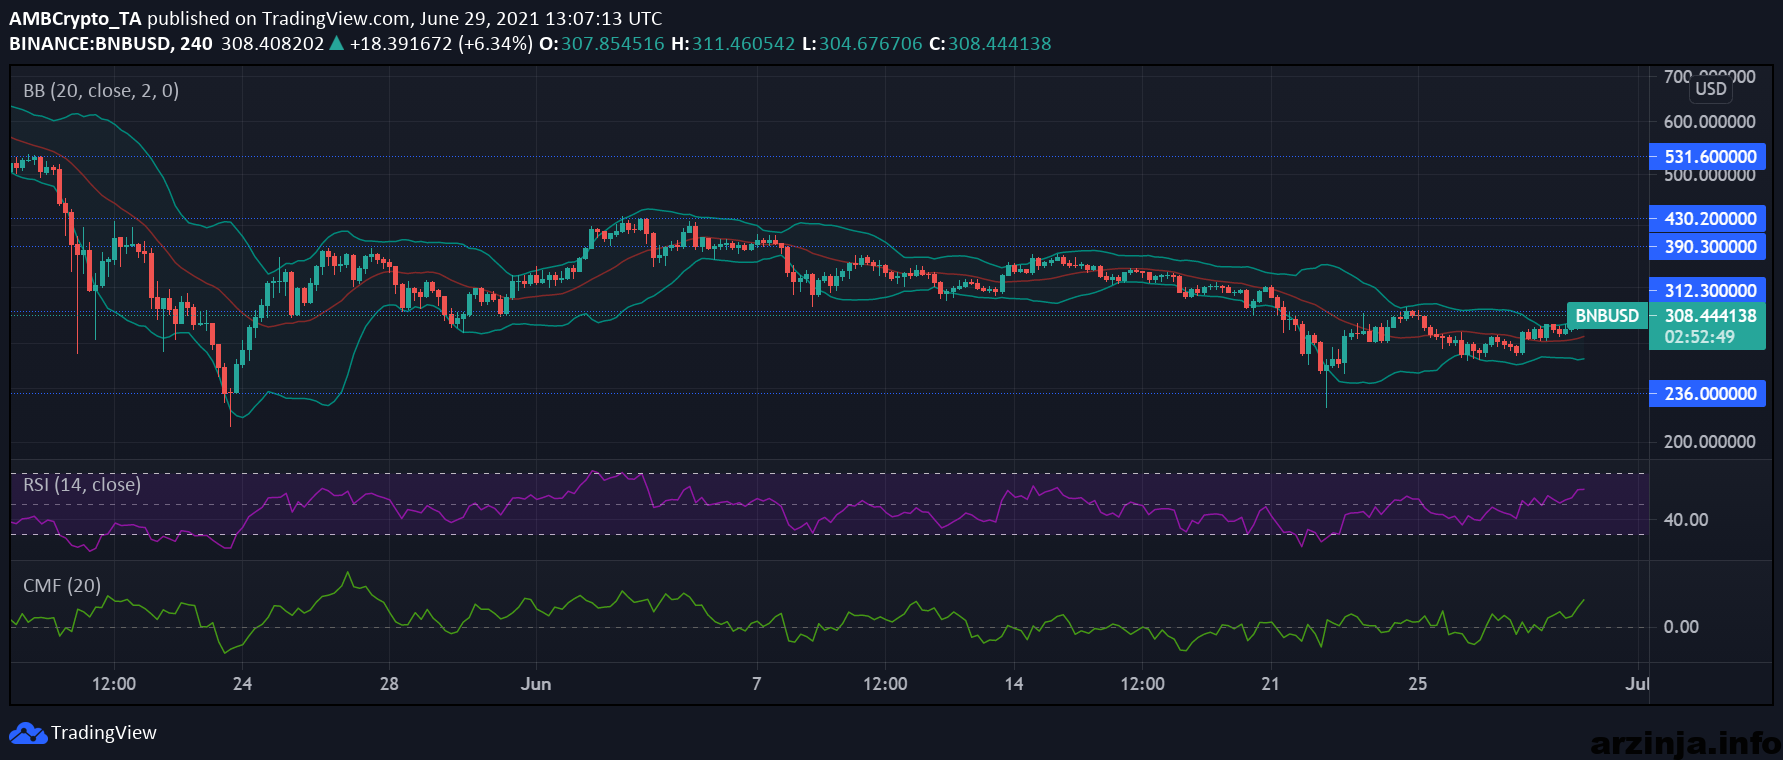Select the 430.200000 price level label
The image size is (1783, 760).
pos(1707,219)
